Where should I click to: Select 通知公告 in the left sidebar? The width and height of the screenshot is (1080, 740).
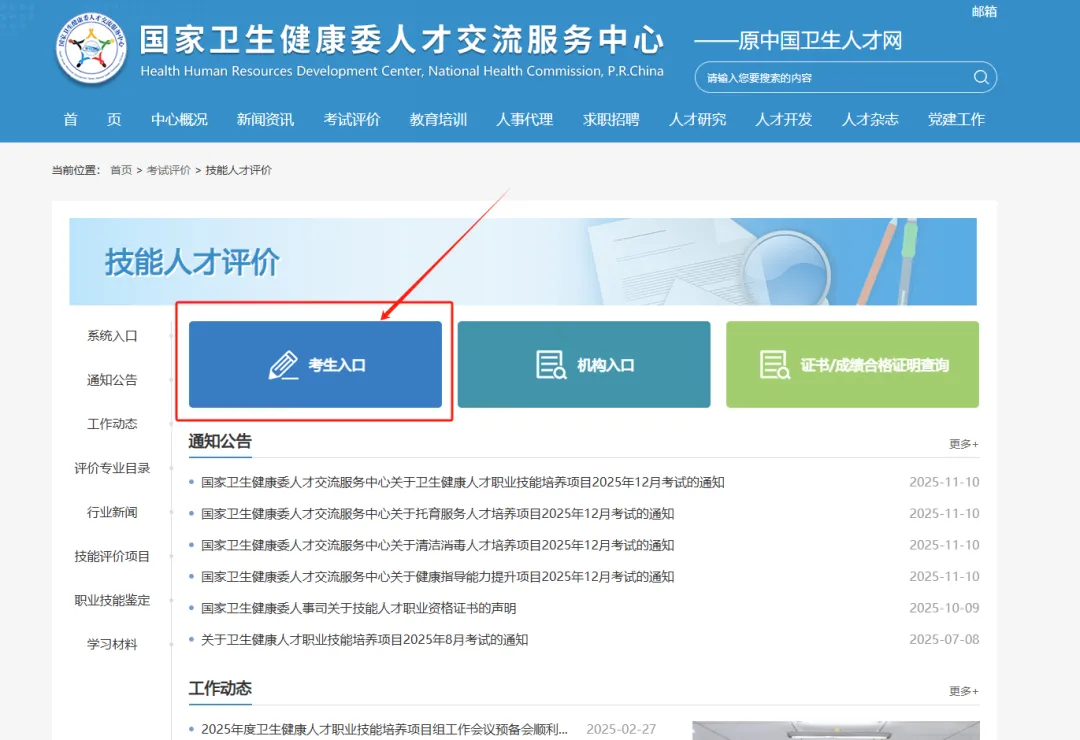click(x=112, y=380)
